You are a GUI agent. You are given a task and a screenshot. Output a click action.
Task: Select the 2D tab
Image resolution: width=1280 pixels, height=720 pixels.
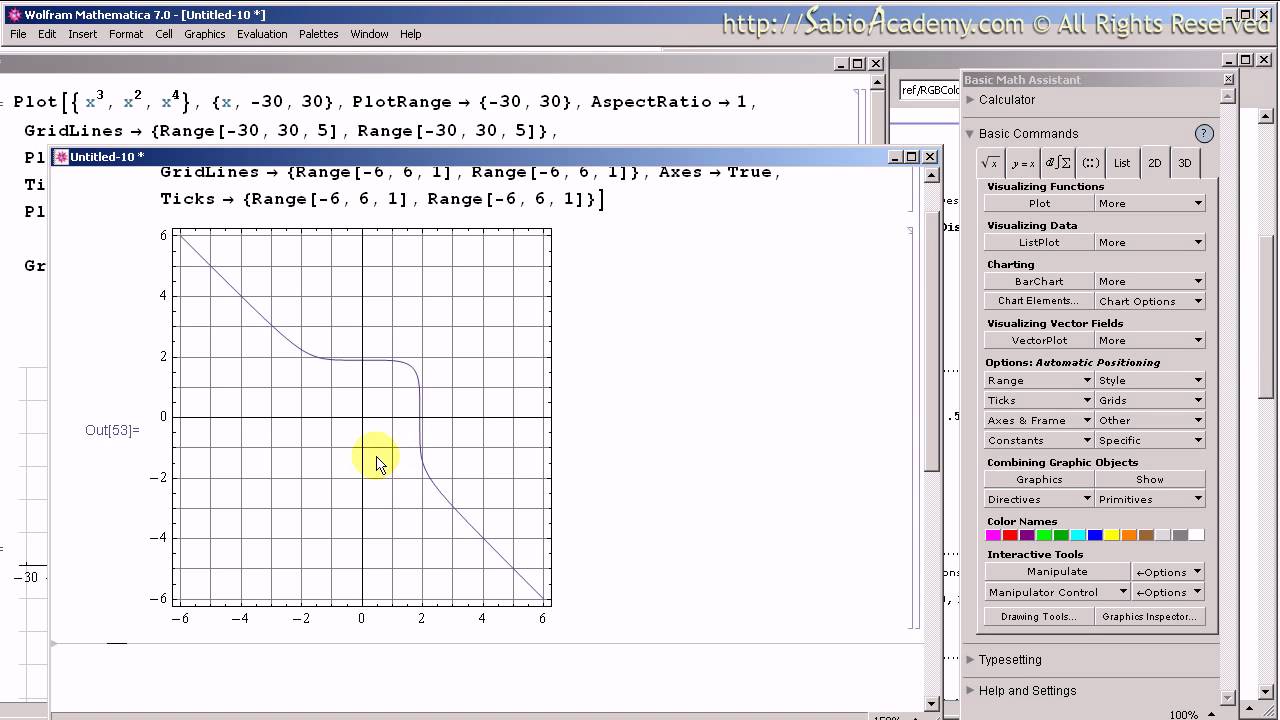(x=1154, y=163)
